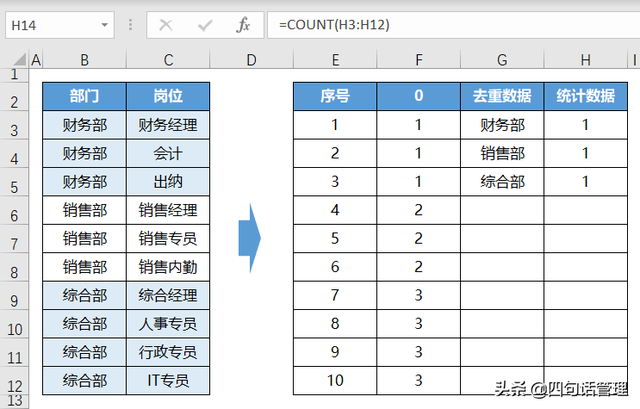Viewport: 640px width, 409px height.
Task: Click 销售部 in the 去重数据 column
Action: [502, 153]
